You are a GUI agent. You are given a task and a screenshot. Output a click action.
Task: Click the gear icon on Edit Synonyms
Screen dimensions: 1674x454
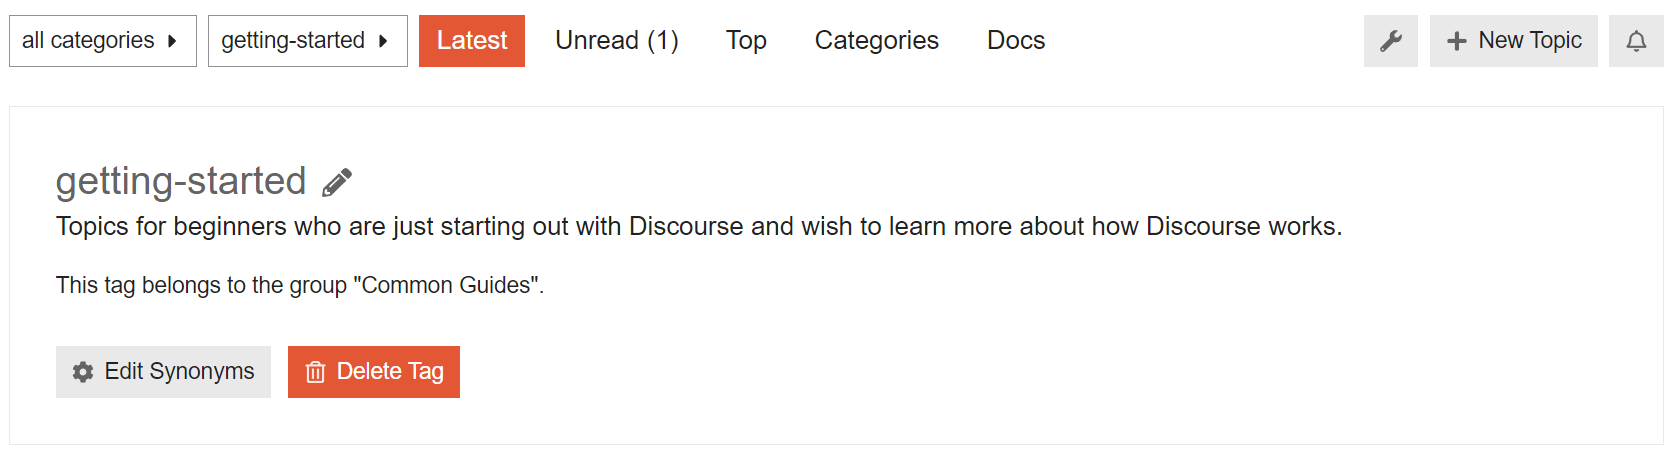pos(83,372)
